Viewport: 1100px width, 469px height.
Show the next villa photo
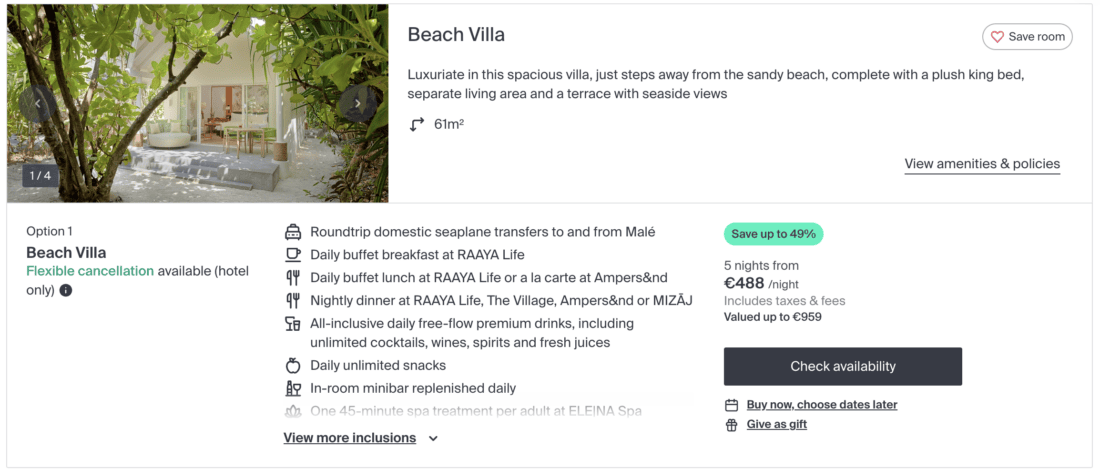point(357,103)
